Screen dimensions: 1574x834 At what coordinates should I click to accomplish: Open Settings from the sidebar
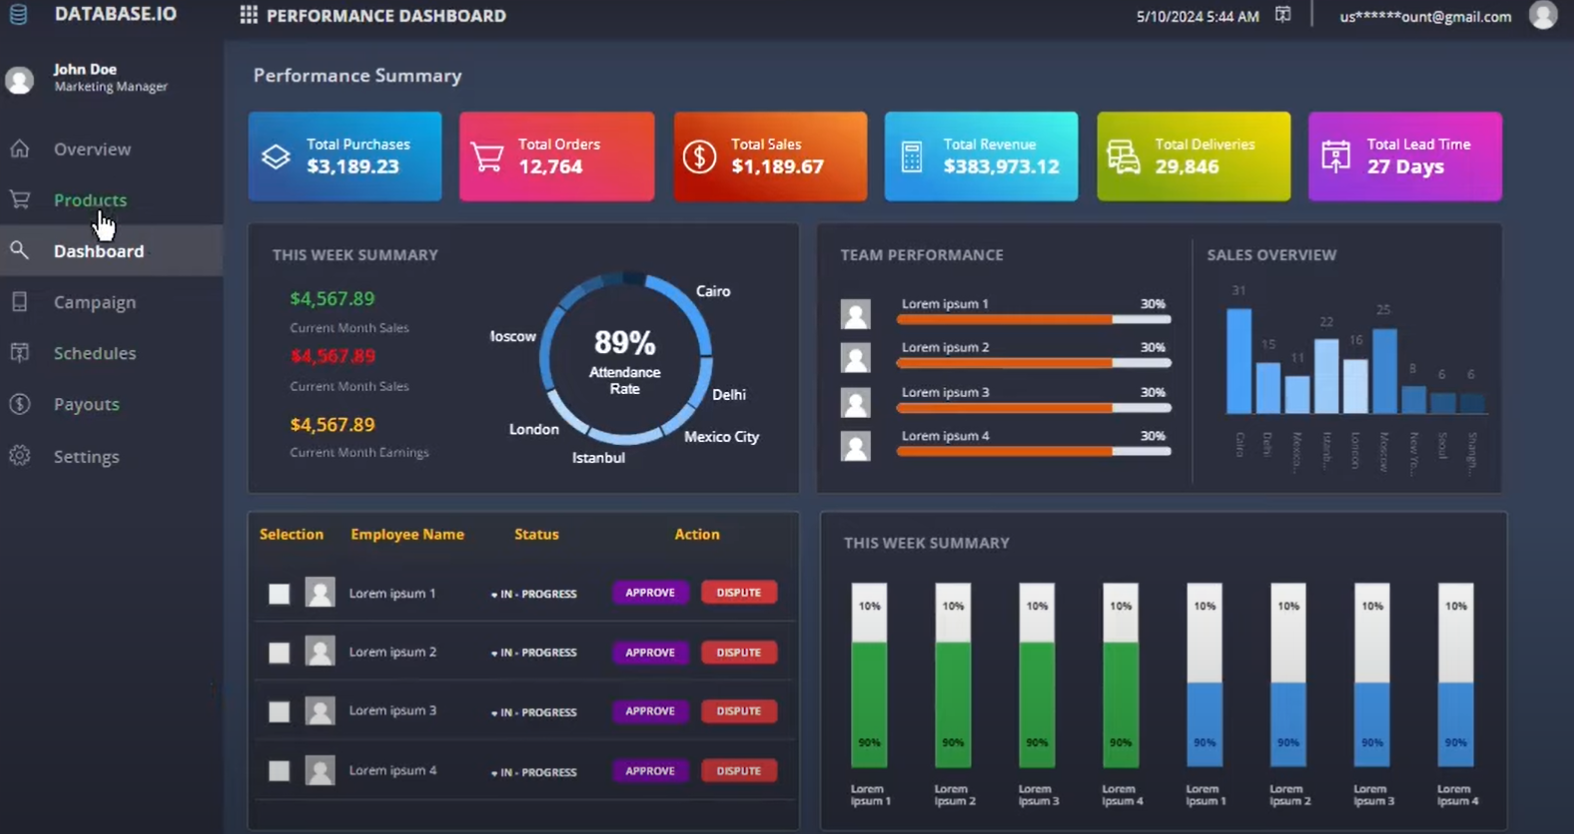tap(86, 456)
